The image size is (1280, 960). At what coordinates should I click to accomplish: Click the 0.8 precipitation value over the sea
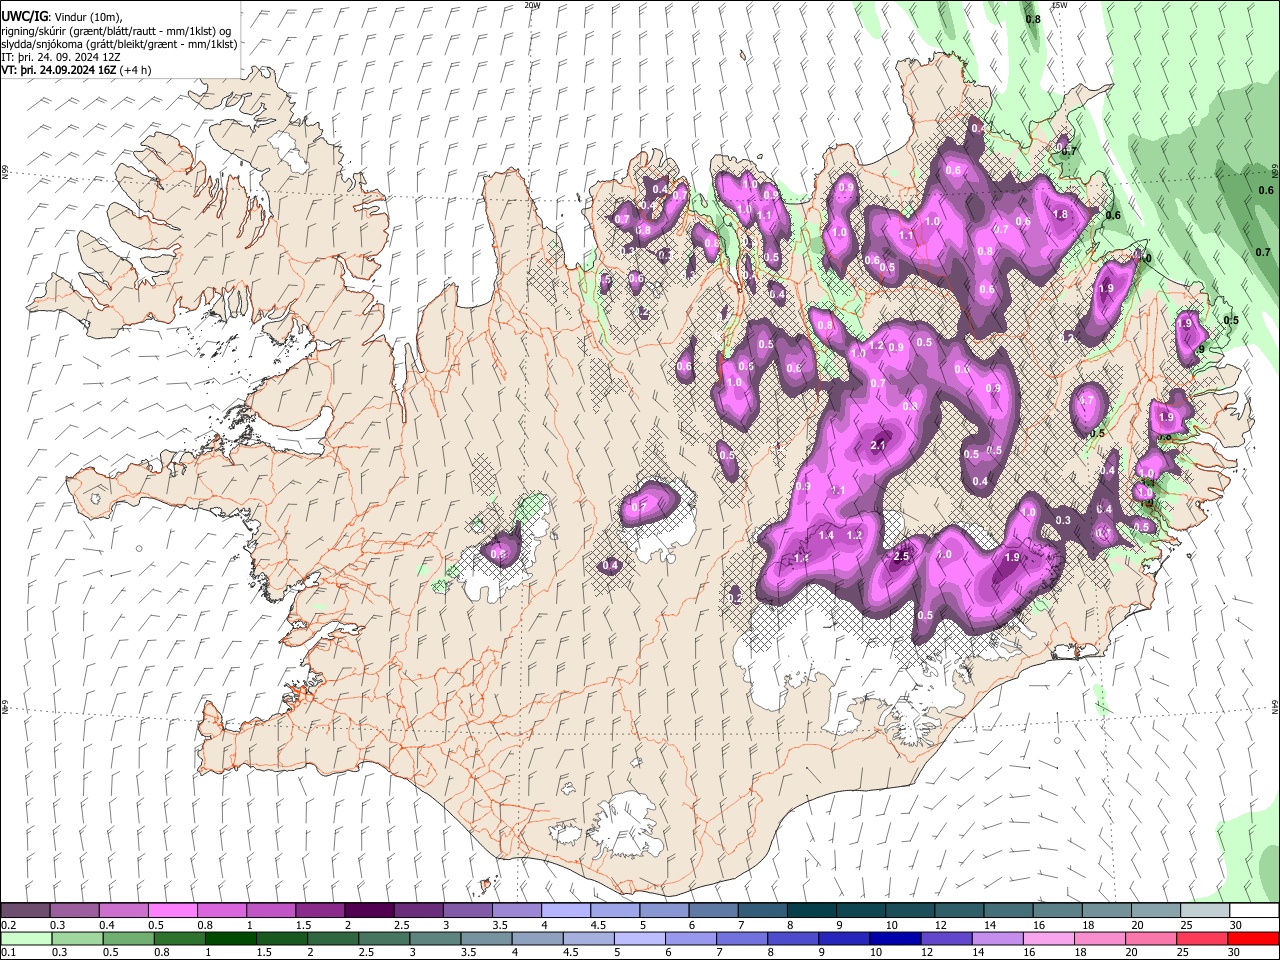point(1033,19)
